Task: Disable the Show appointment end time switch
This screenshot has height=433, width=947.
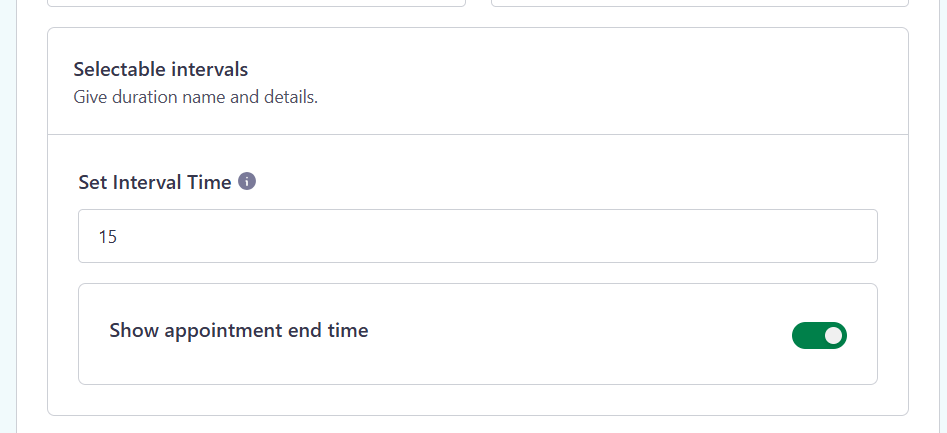Action: point(819,335)
